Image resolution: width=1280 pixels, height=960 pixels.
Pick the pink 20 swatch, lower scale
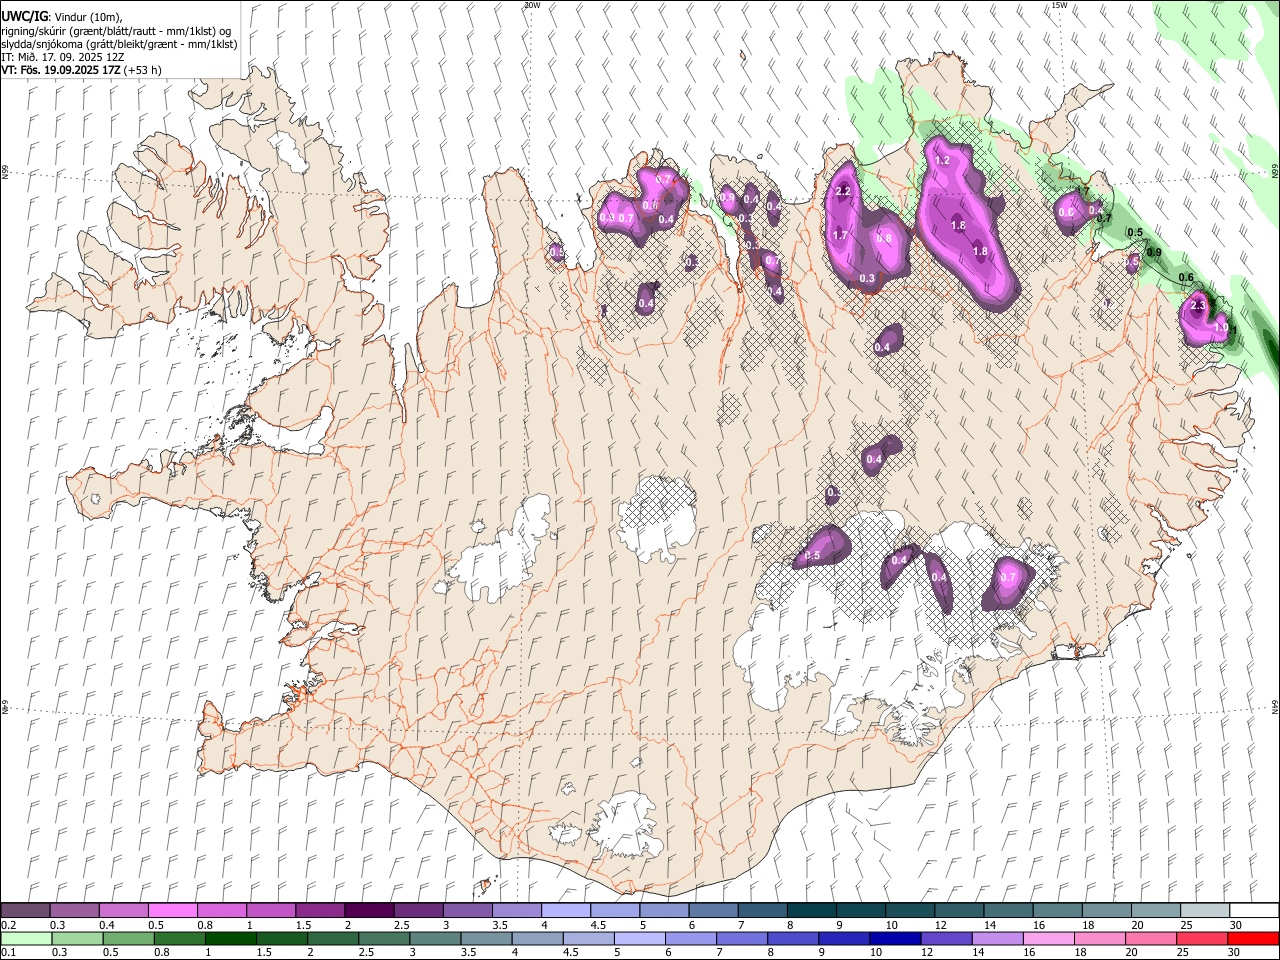pyautogui.click(x=1152, y=938)
